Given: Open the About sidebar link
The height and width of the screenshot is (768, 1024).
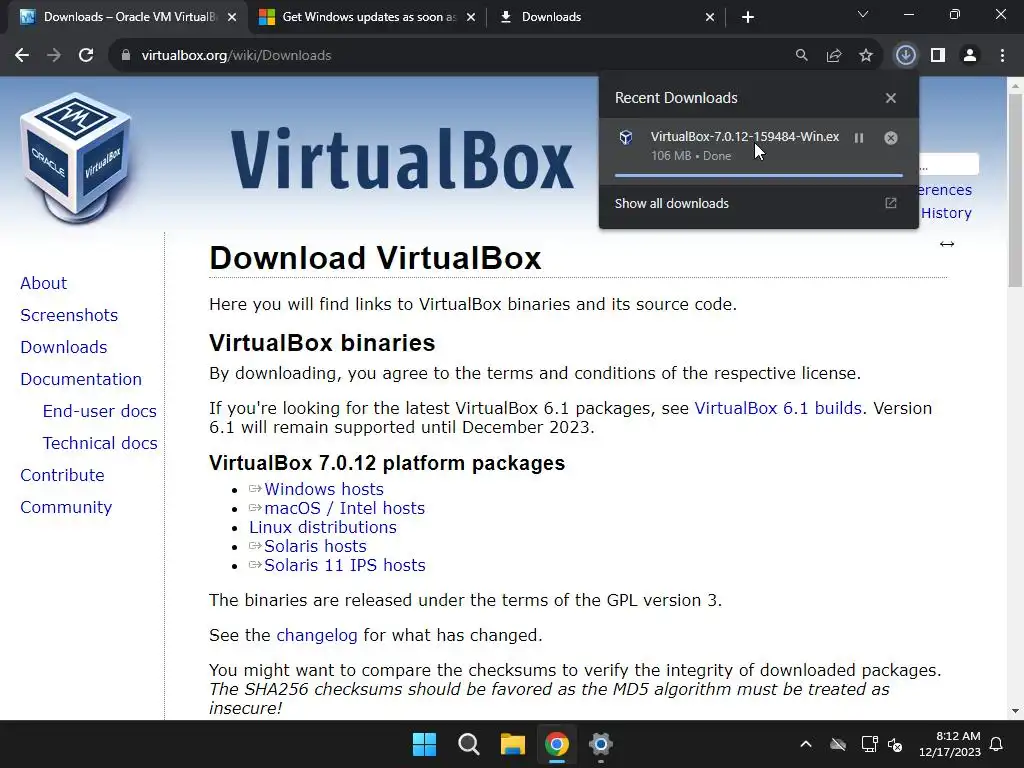Looking at the screenshot, I should [x=44, y=283].
